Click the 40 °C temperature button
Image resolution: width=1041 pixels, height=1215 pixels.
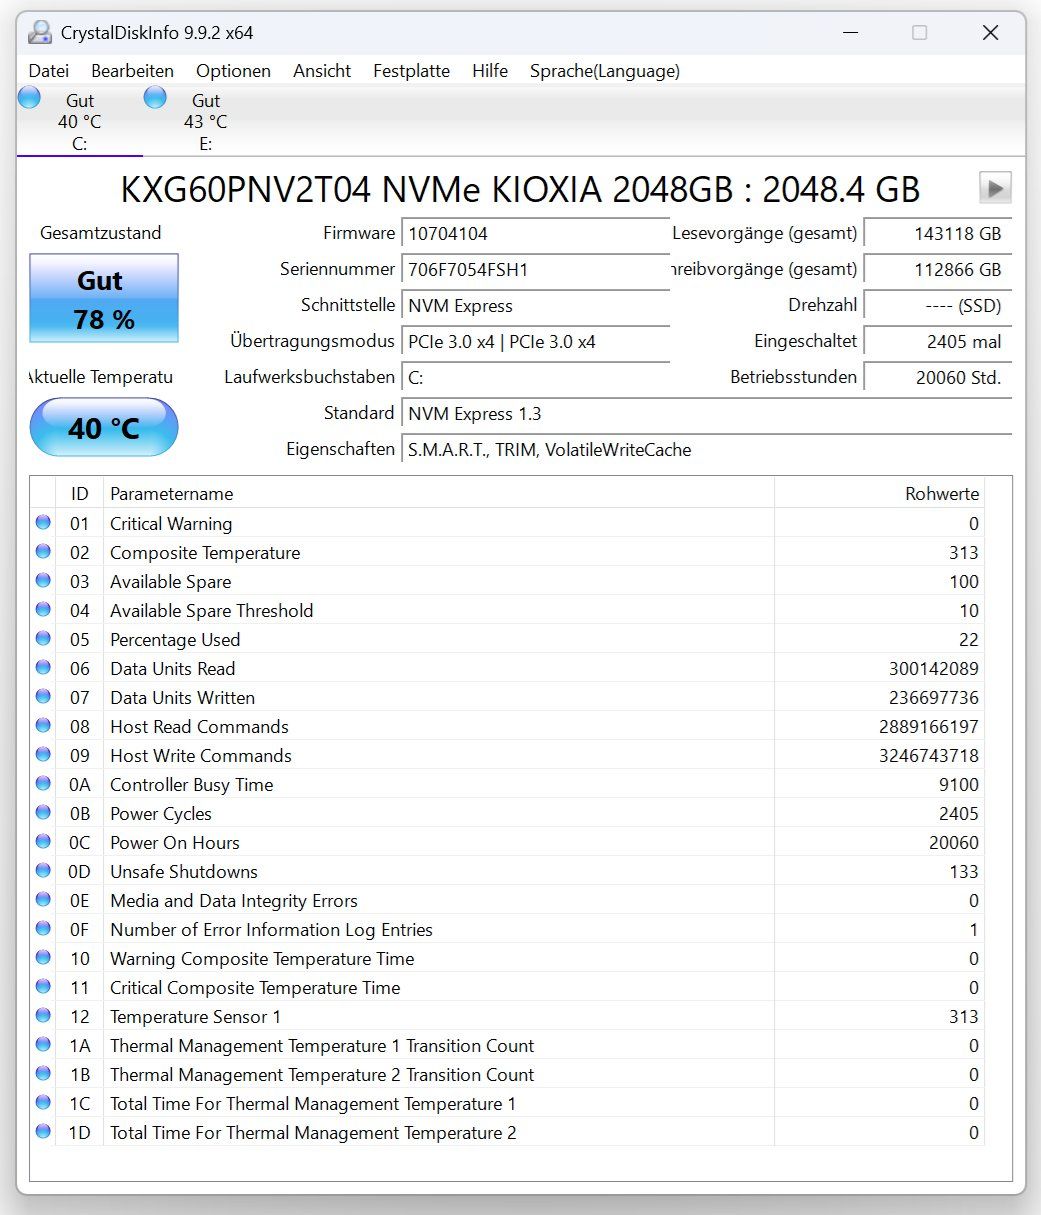104,428
